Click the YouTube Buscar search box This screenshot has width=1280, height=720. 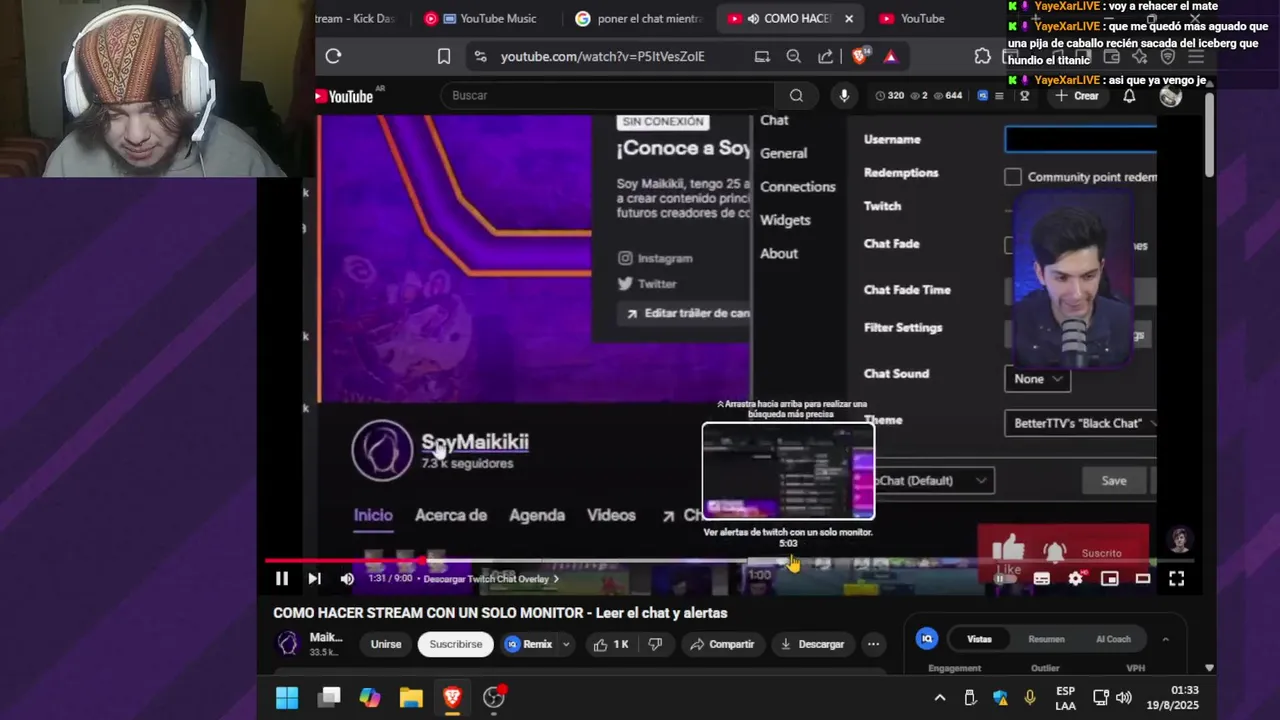pyautogui.click(x=607, y=95)
